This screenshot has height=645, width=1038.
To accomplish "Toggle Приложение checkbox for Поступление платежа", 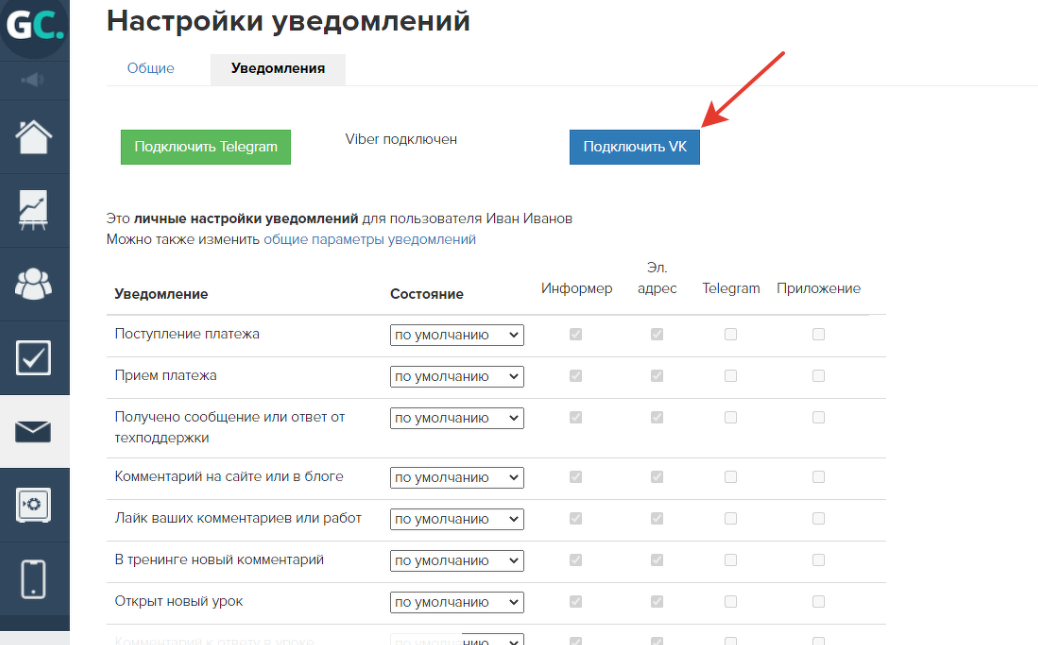I will [819, 334].
